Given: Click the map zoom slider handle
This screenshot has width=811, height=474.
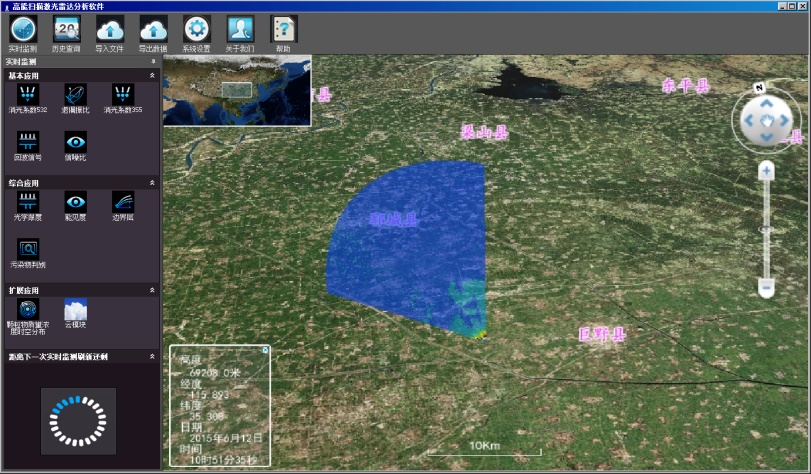Looking at the screenshot, I should click(x=766, y=230).
